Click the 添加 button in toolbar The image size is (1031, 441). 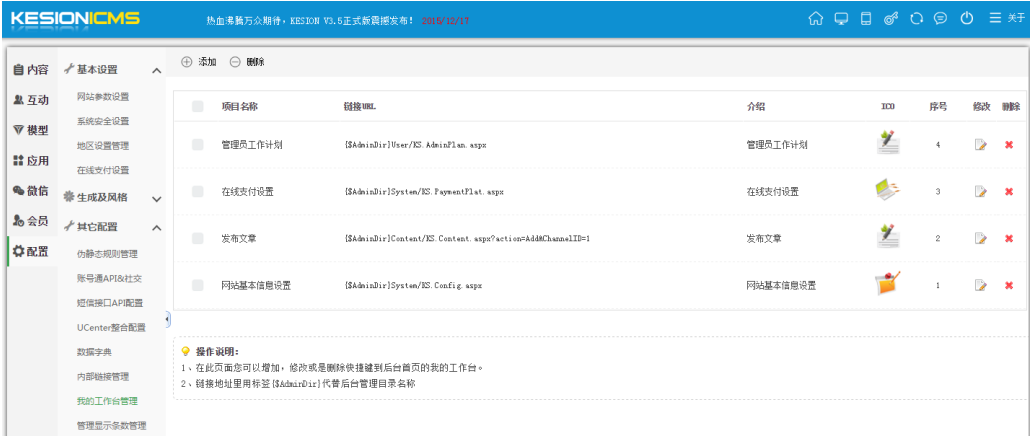(198, 62)
